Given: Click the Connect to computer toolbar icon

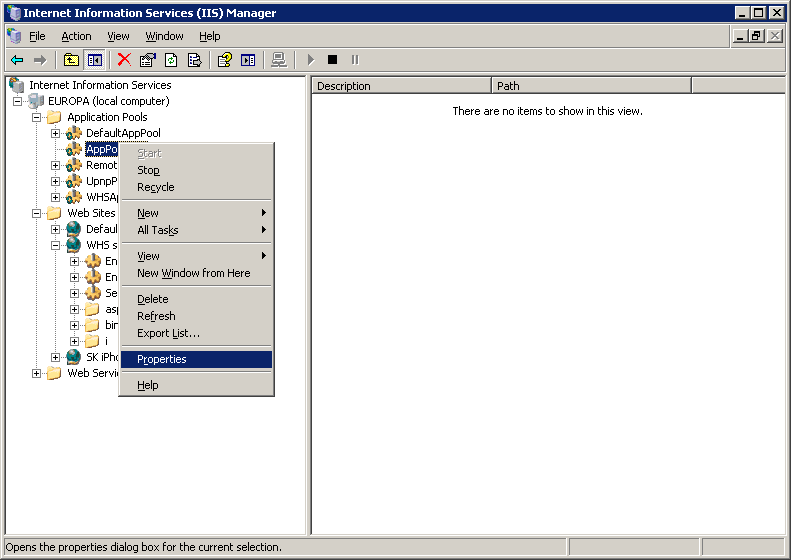Looking at the screenshot, I should point(279,60).
